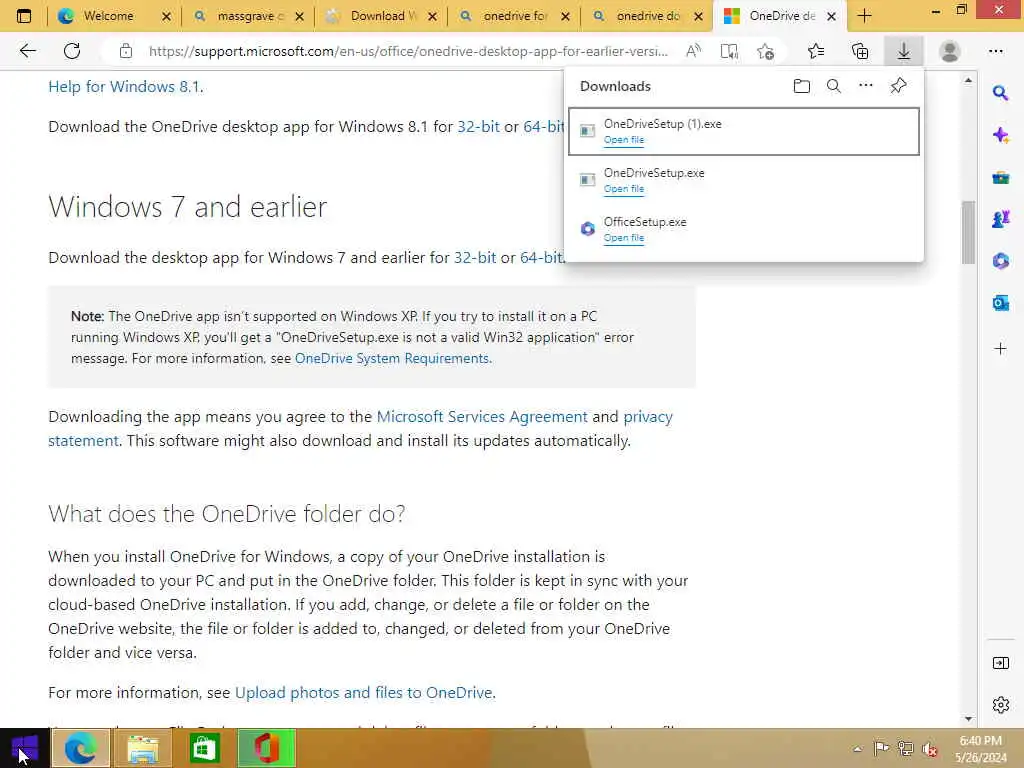1024x768 pixels.
Task: Hide the sidebar with collapse icon
Action: pyautogui.click(x=1000, y=664)
